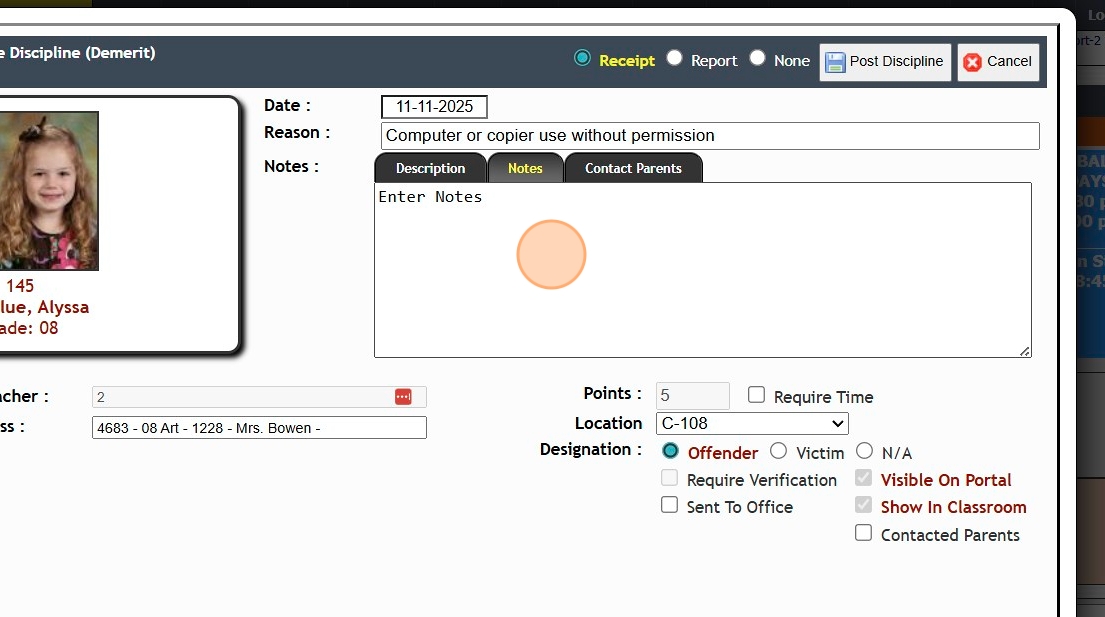Click the Points field showing 5

pos(693,396)
